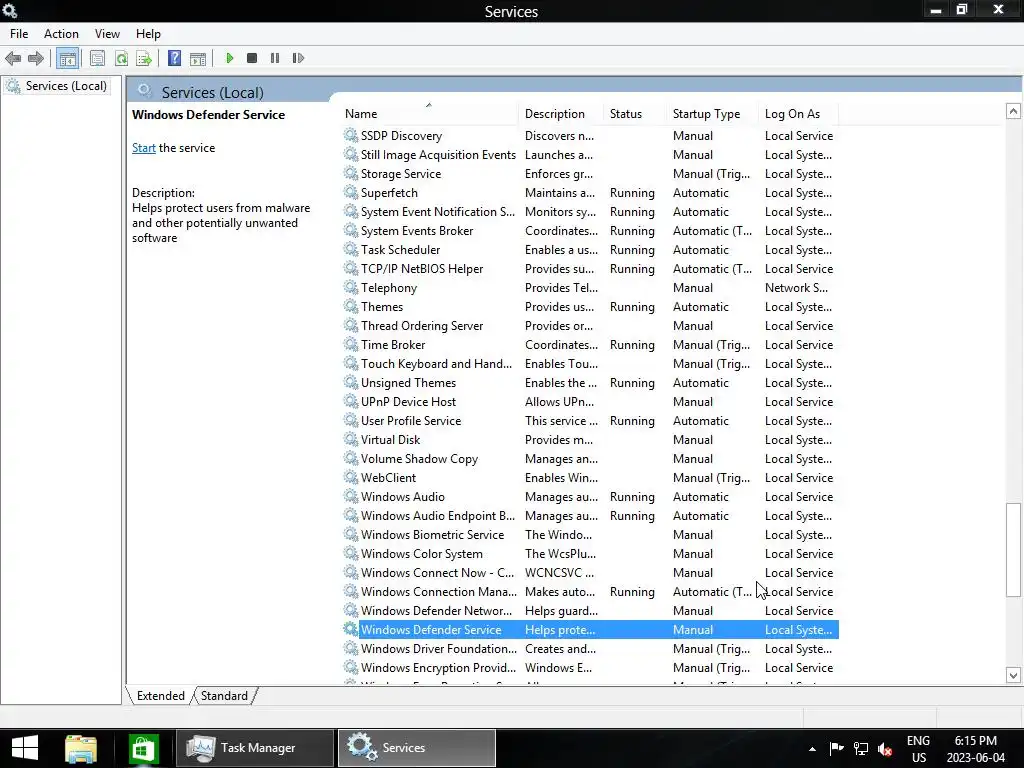The height and width of the screenshot is (768, 1024).
Task: Select the WebClient service gear icon
Action: point(351,478)
